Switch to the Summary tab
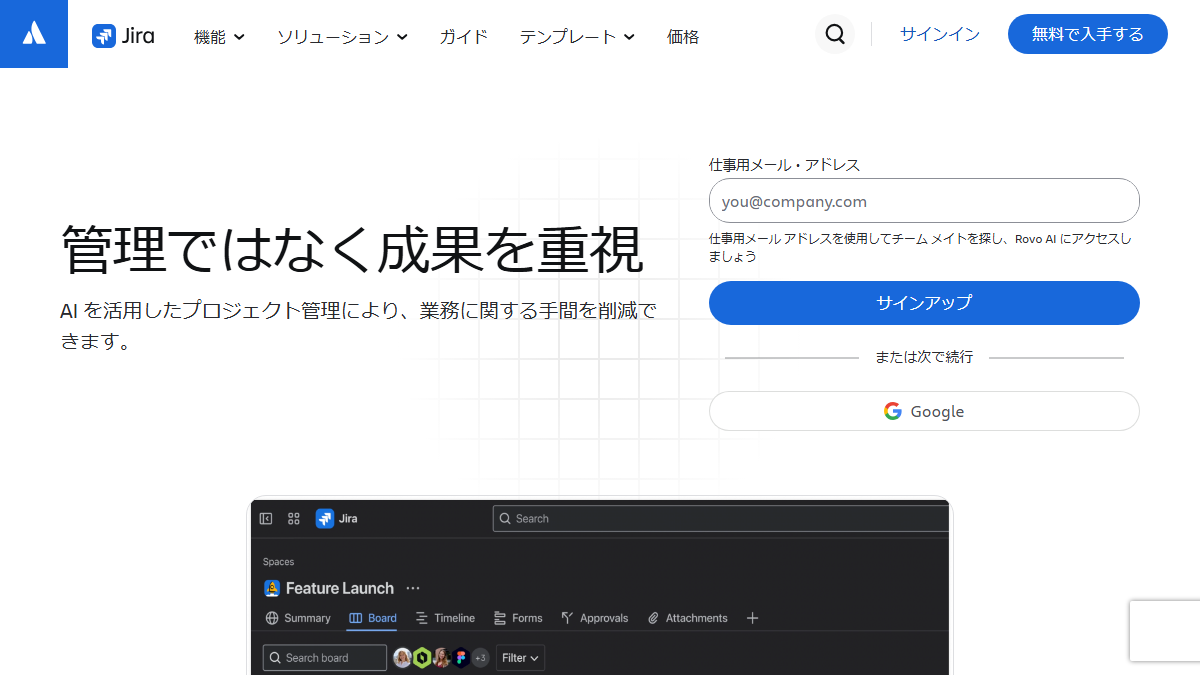The width and height of the screenshot is (1200, 675). [298, 618]
